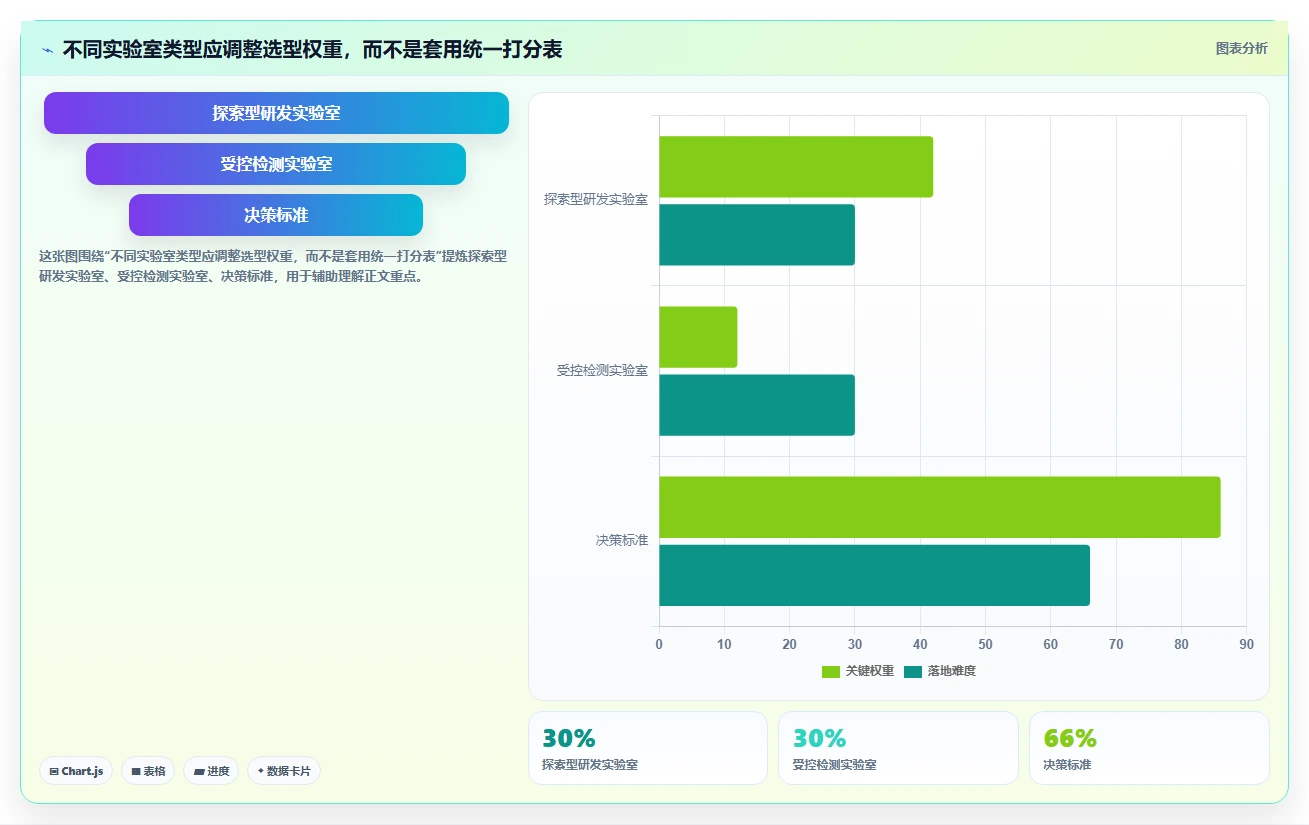Viewport: 1309px width, 825px height.
Task: Click the lightning icon beside the title
Action: [x=48, y=49]
